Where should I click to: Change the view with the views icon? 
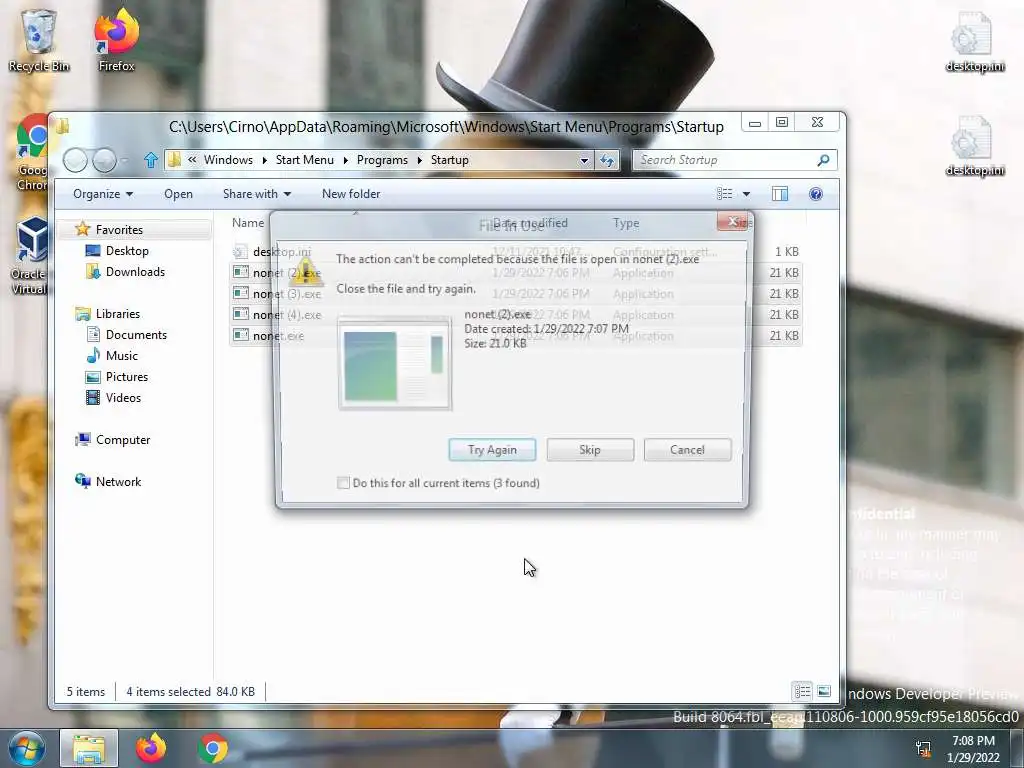coord(724,194)
